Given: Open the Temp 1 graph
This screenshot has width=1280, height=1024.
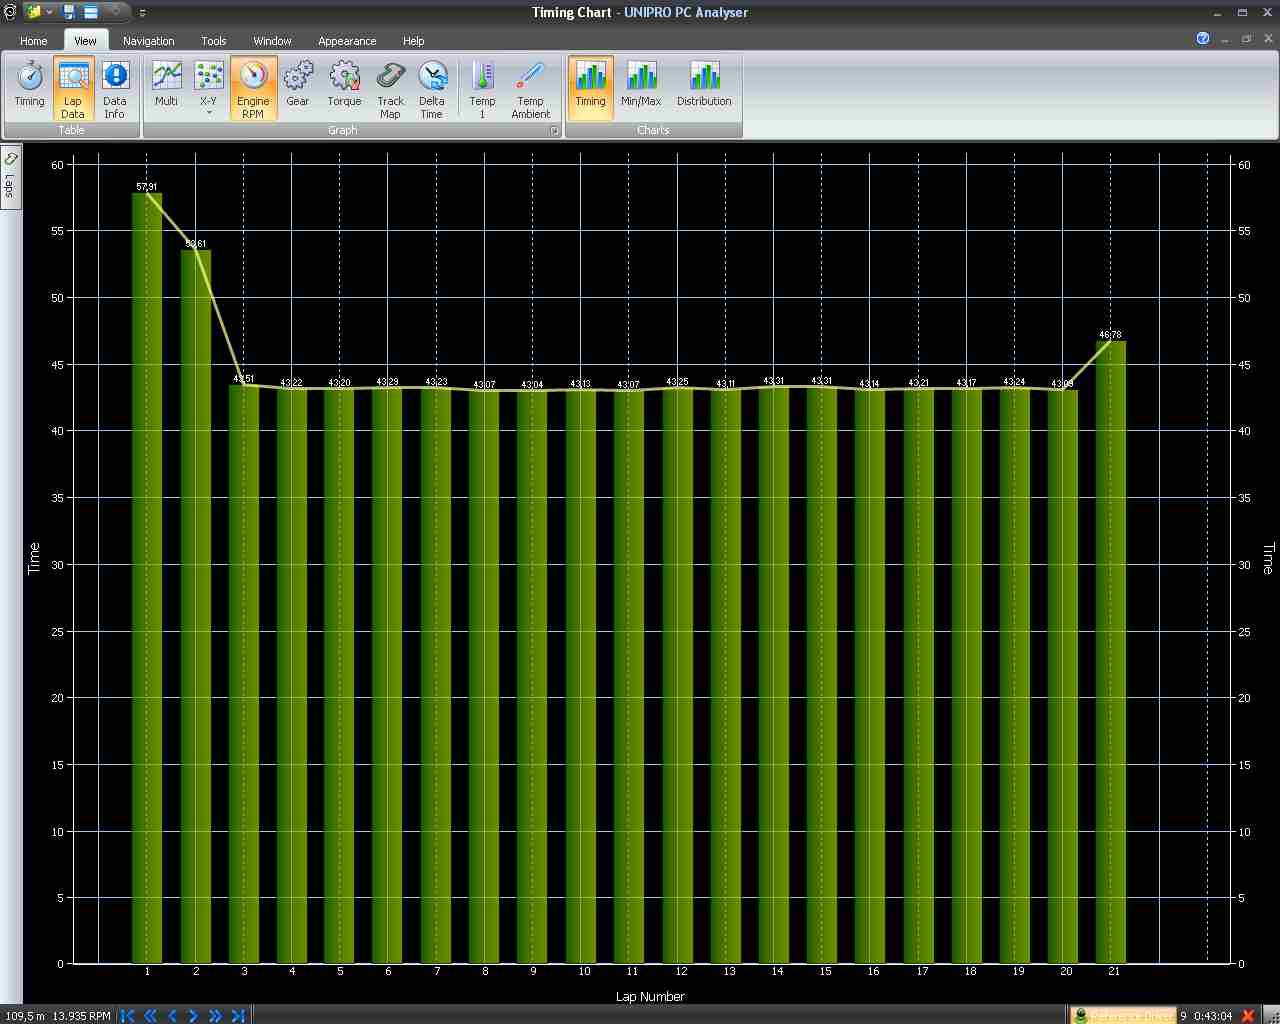Looking at the screenshot, I should click(482, 89).
